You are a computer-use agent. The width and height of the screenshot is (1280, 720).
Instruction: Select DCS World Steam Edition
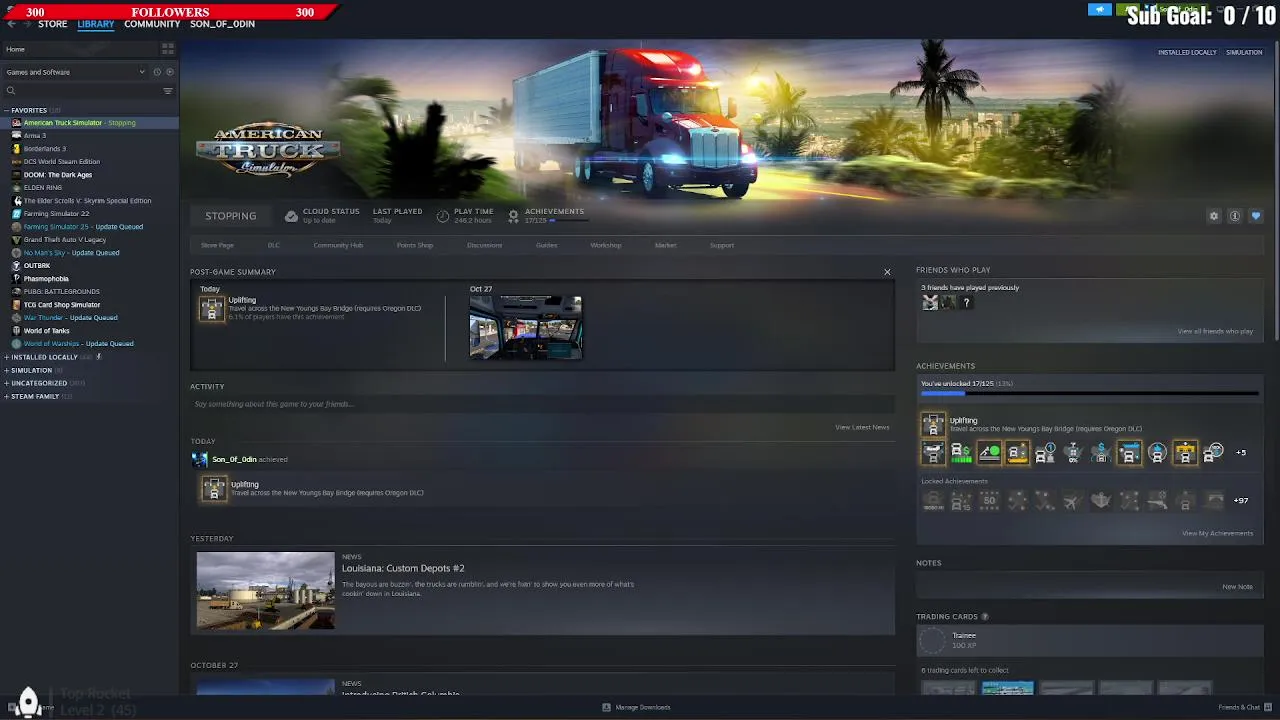pyautogui.click(x=61, y=162)
